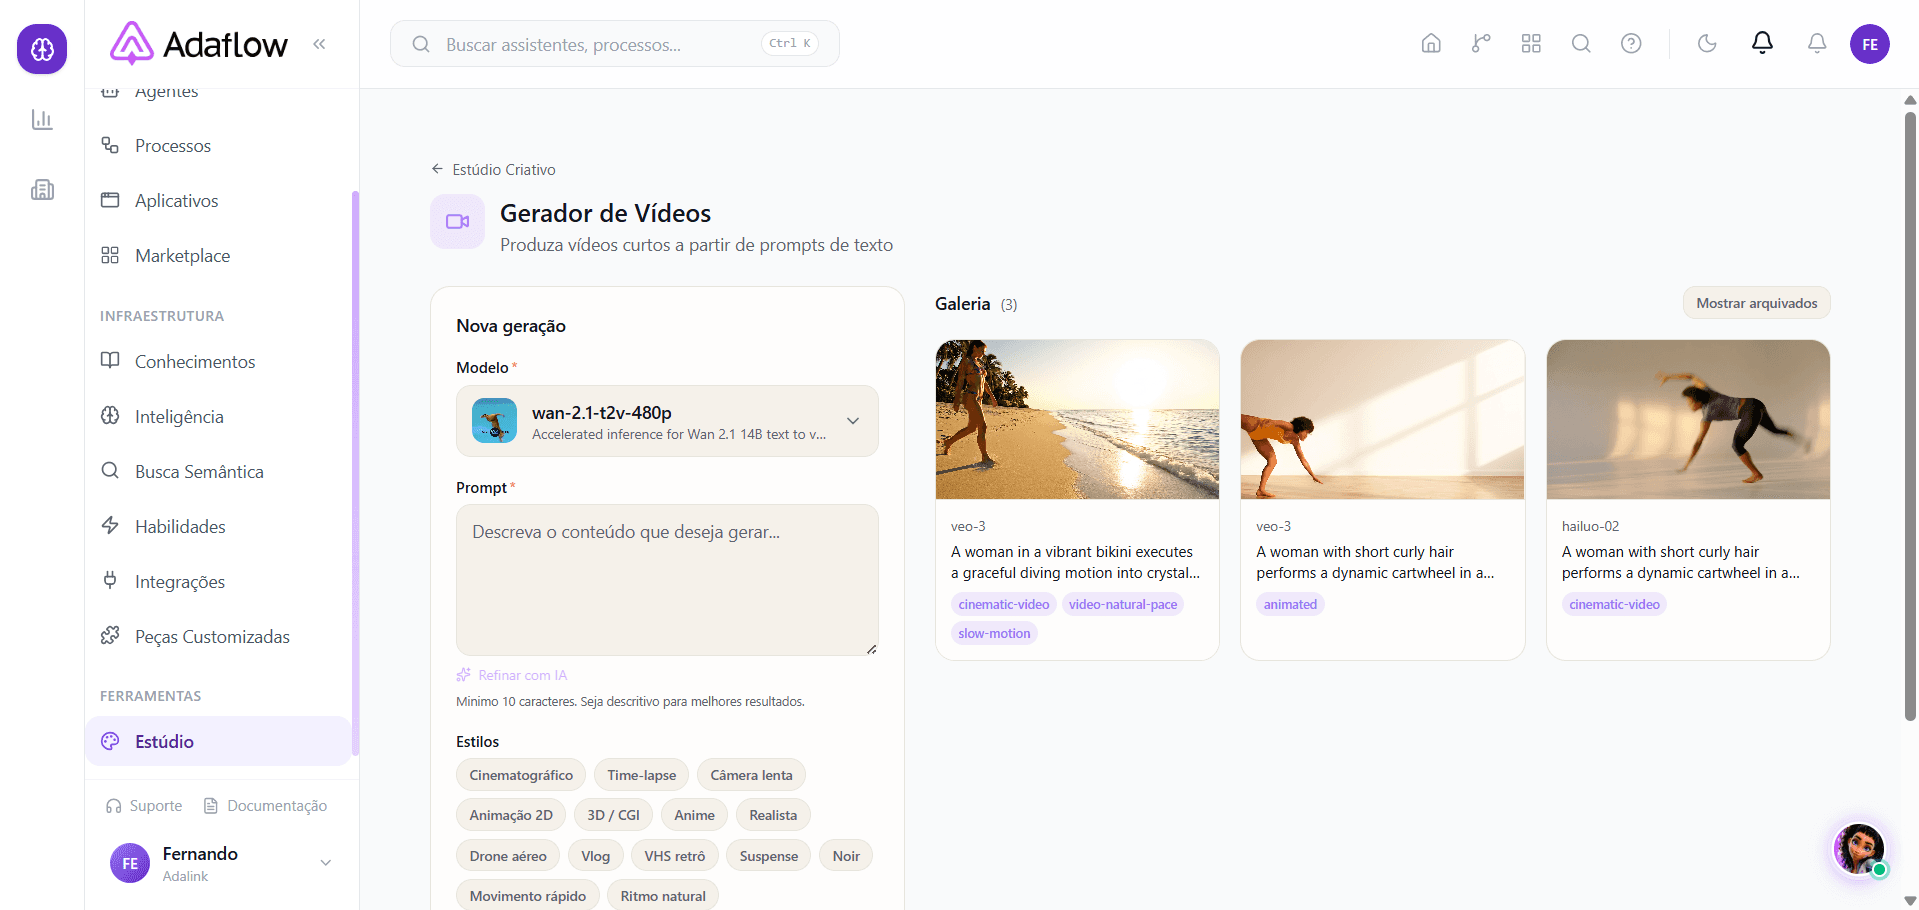Image resolution: width=1919 pixels, height=910 pixels.
Task: Click the magnifier search icon in header
Action: pos(1581,44)
